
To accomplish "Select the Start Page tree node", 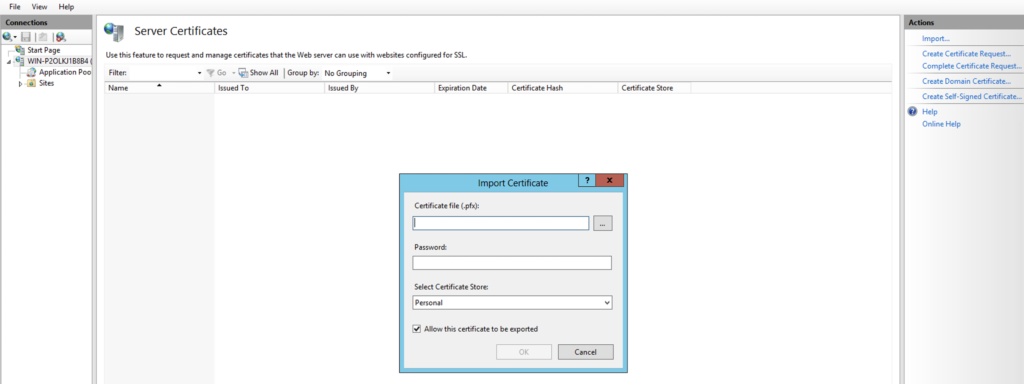I will (x=43, y=50).
